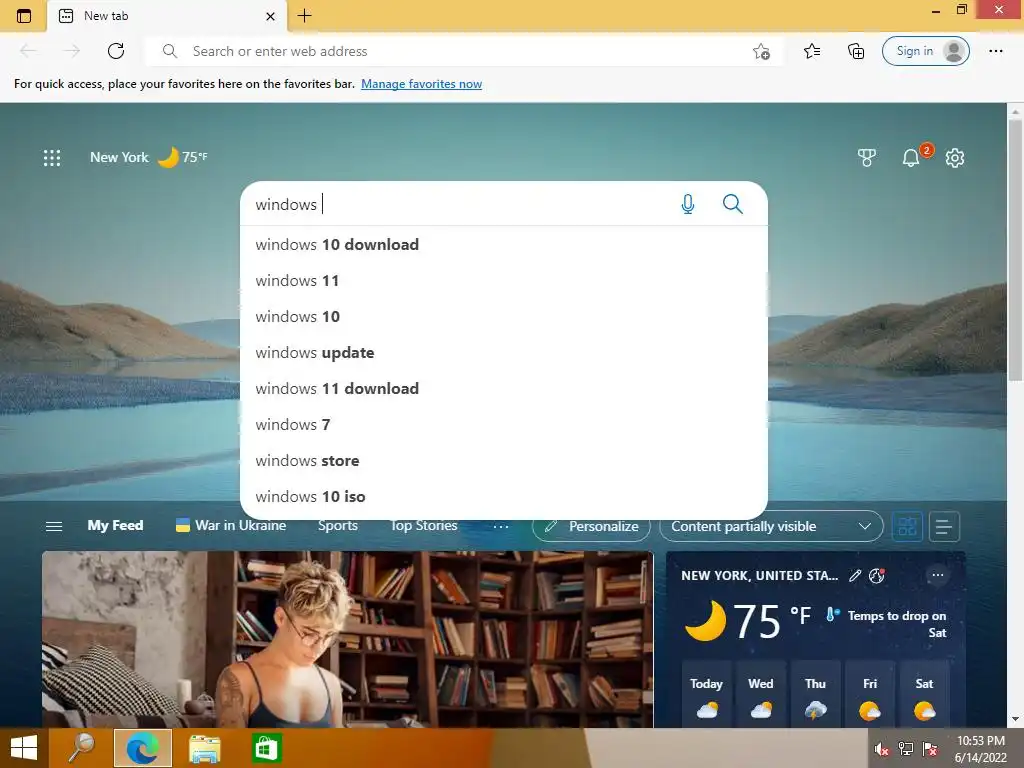Show more feed topics ellipsis
This screenshot has height=768, width=1024.
(500, 526)
